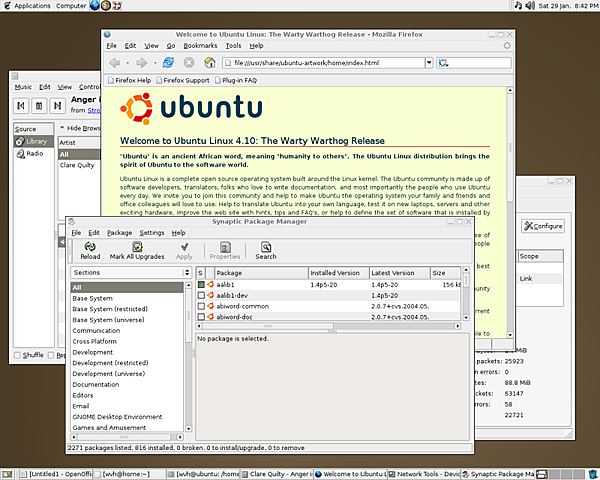Open the Forward button history dropdown arrow
The height and width of the screenshot is (480, 600).
[155, 63]
